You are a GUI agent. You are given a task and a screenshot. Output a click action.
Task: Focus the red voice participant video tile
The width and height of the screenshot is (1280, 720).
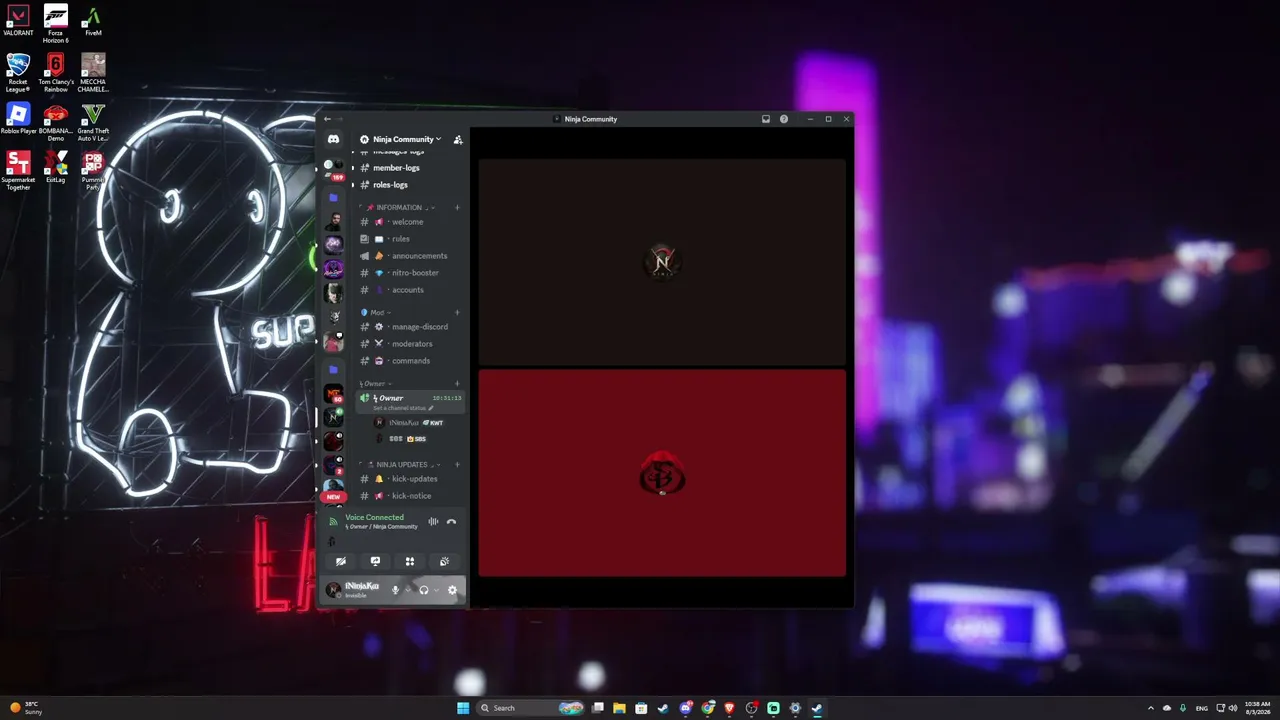coord(662,473)
